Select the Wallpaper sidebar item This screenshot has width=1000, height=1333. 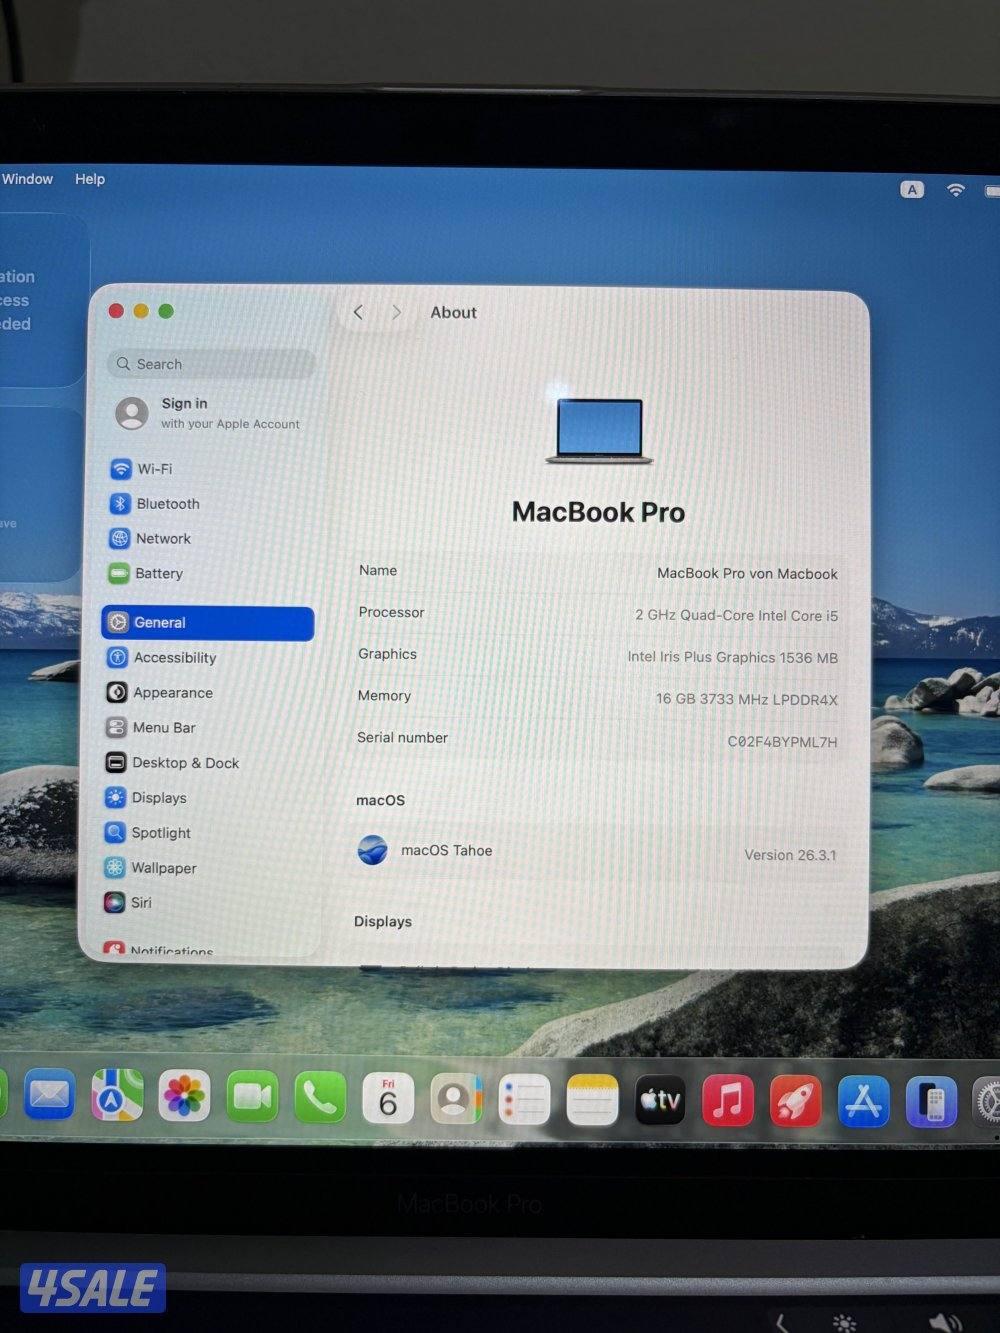click(163, 868)
